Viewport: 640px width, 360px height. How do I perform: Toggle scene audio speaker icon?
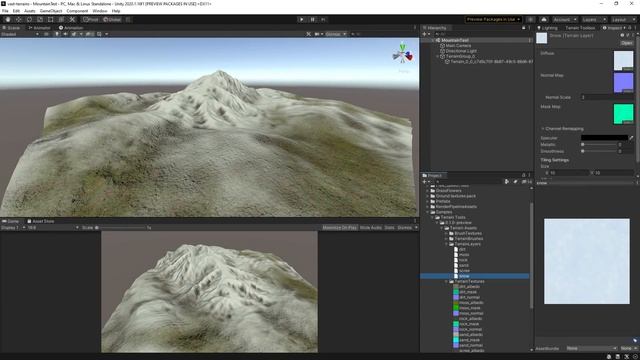tap(65, 34)
